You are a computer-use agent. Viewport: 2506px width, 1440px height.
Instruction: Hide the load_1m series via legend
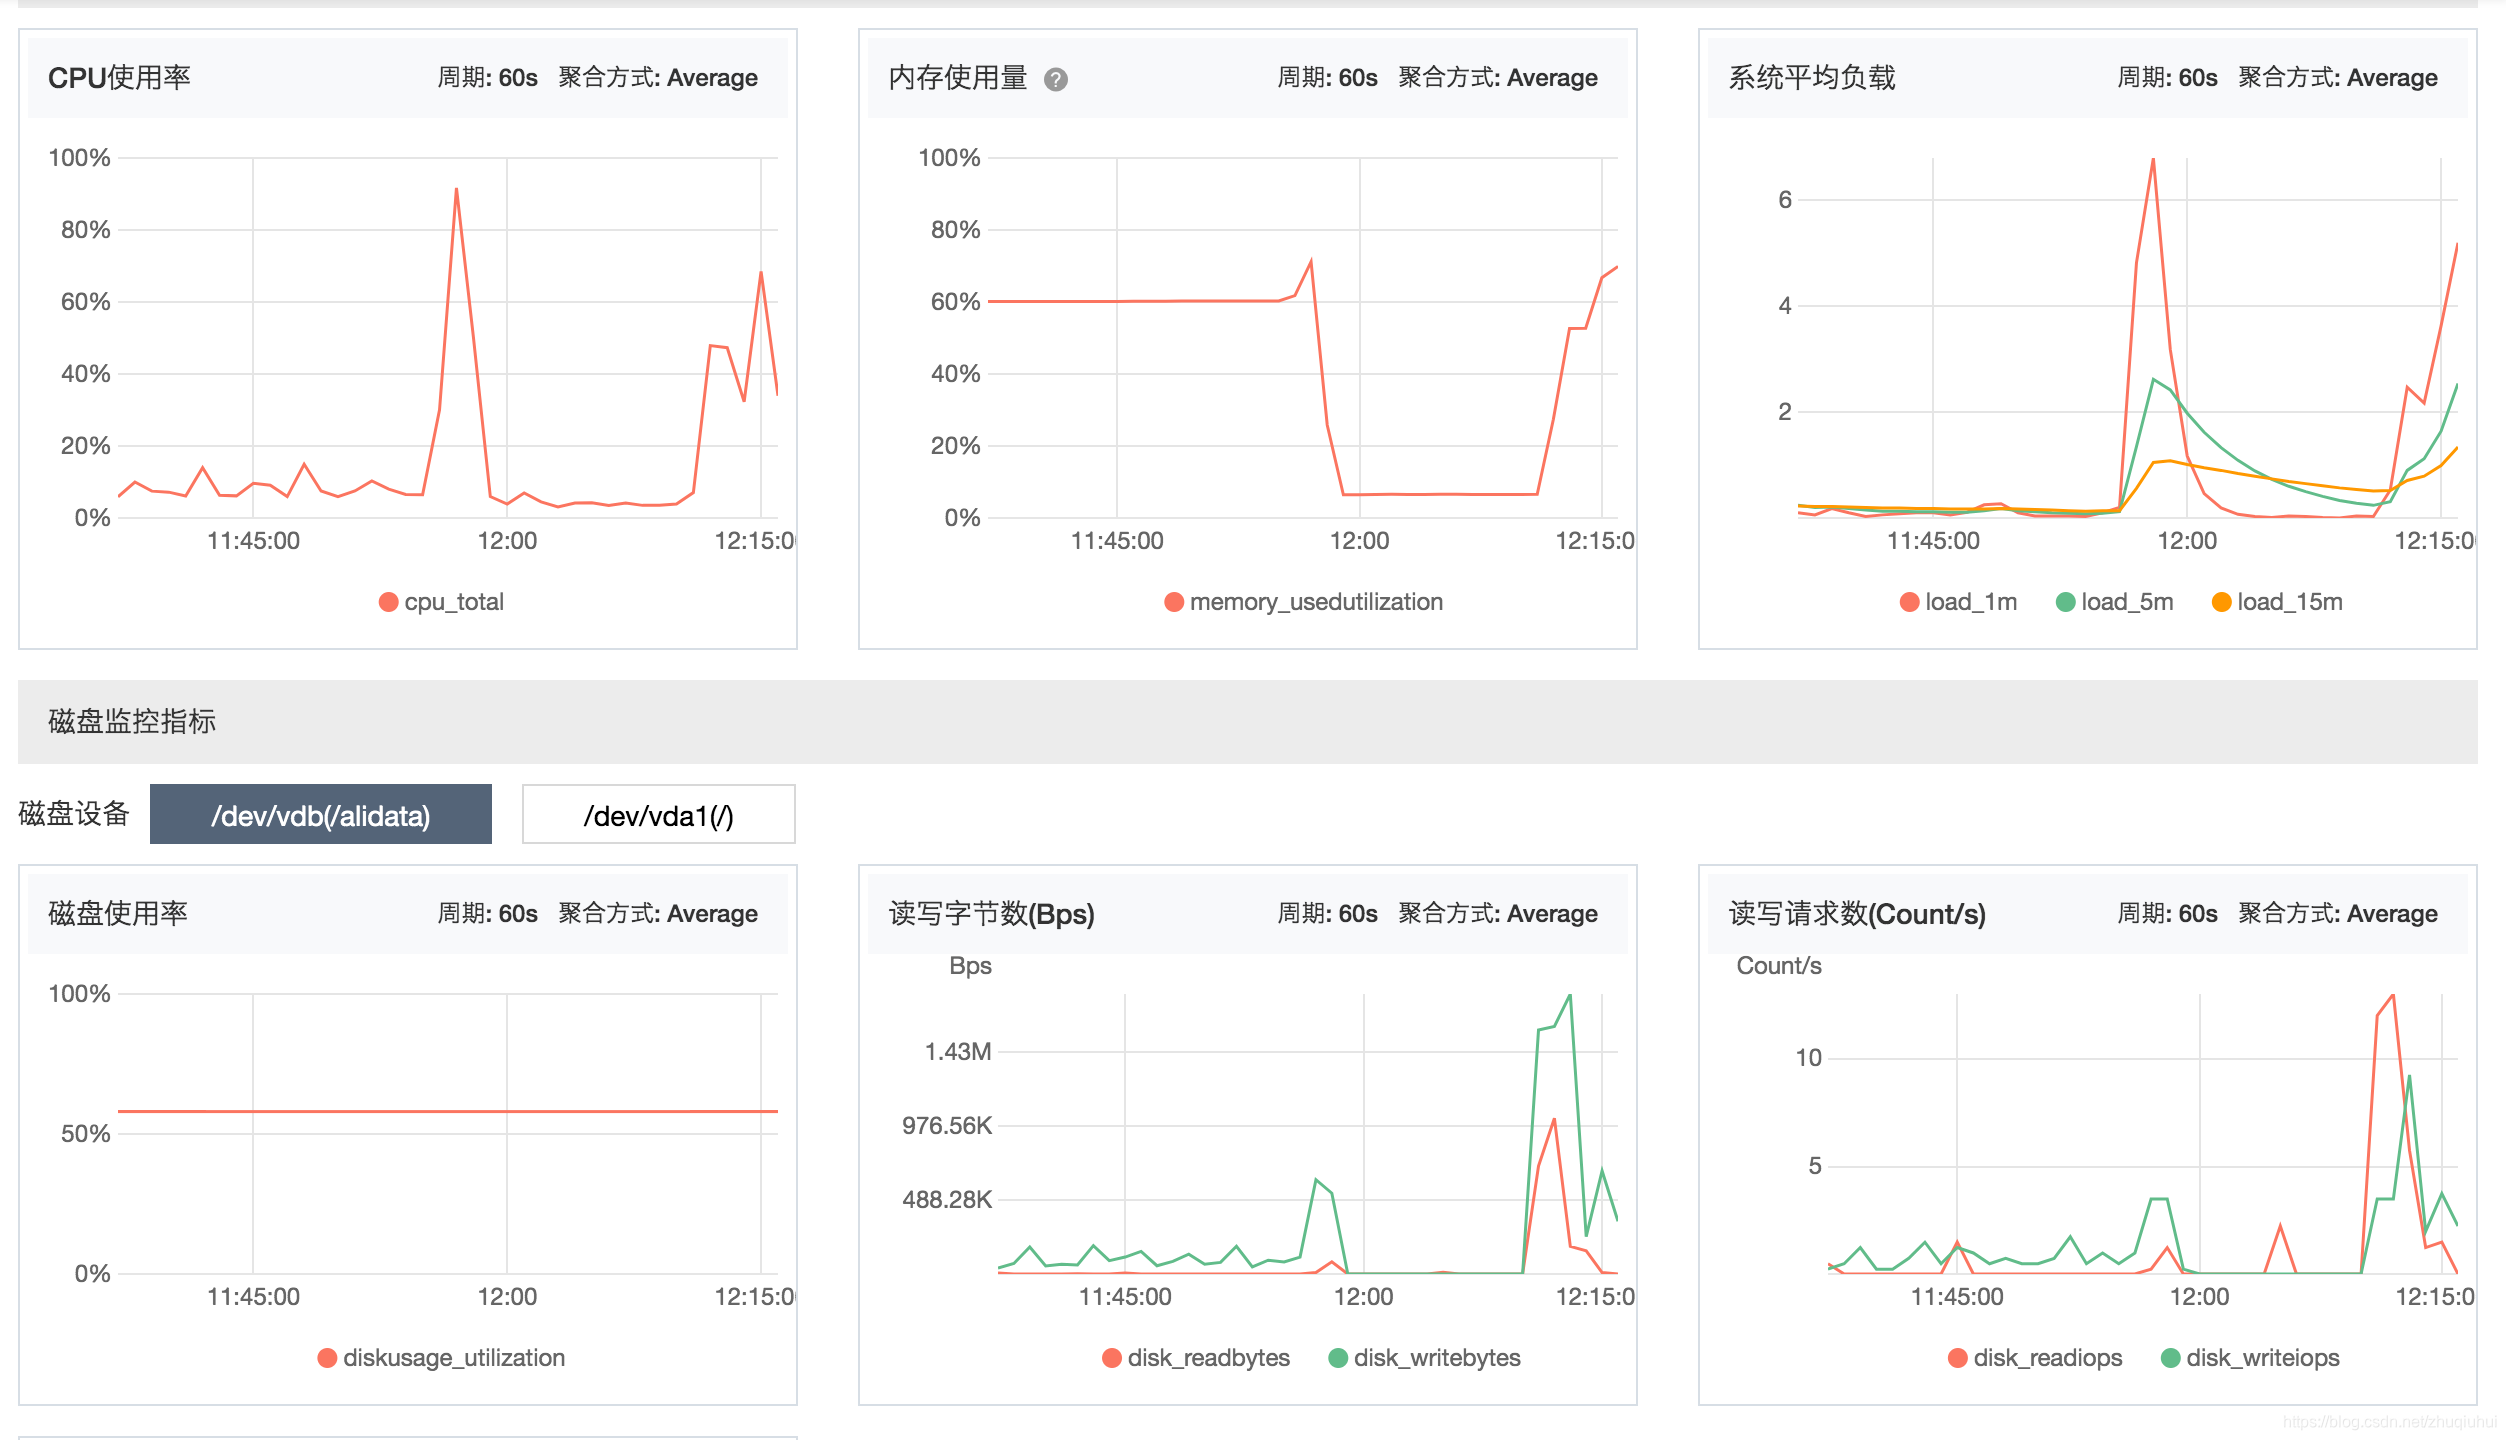[x=1909, y=602]
